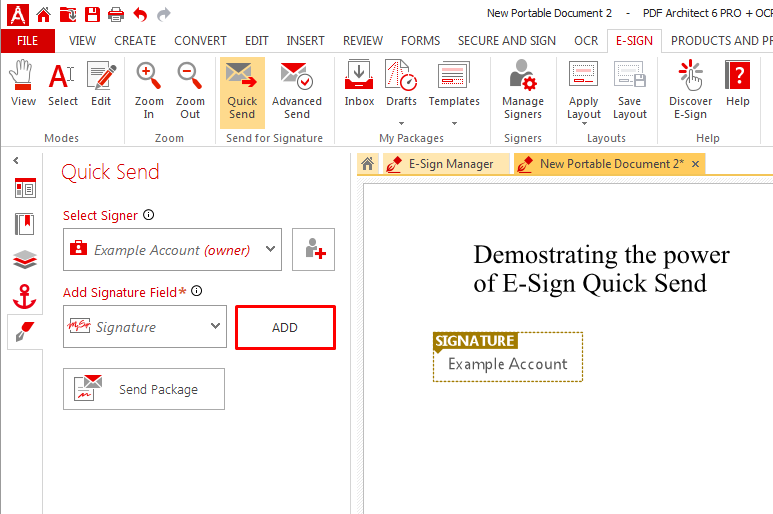
Task: Switch to the CREATE ribbon tab
Action: tap(135, 41)
